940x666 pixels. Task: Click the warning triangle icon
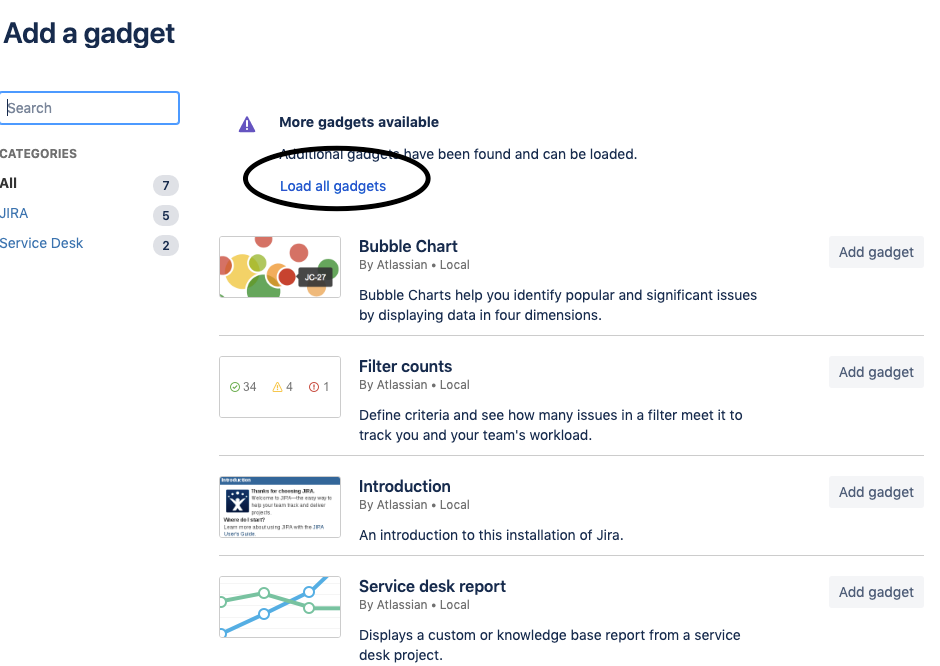pos(246,123)
